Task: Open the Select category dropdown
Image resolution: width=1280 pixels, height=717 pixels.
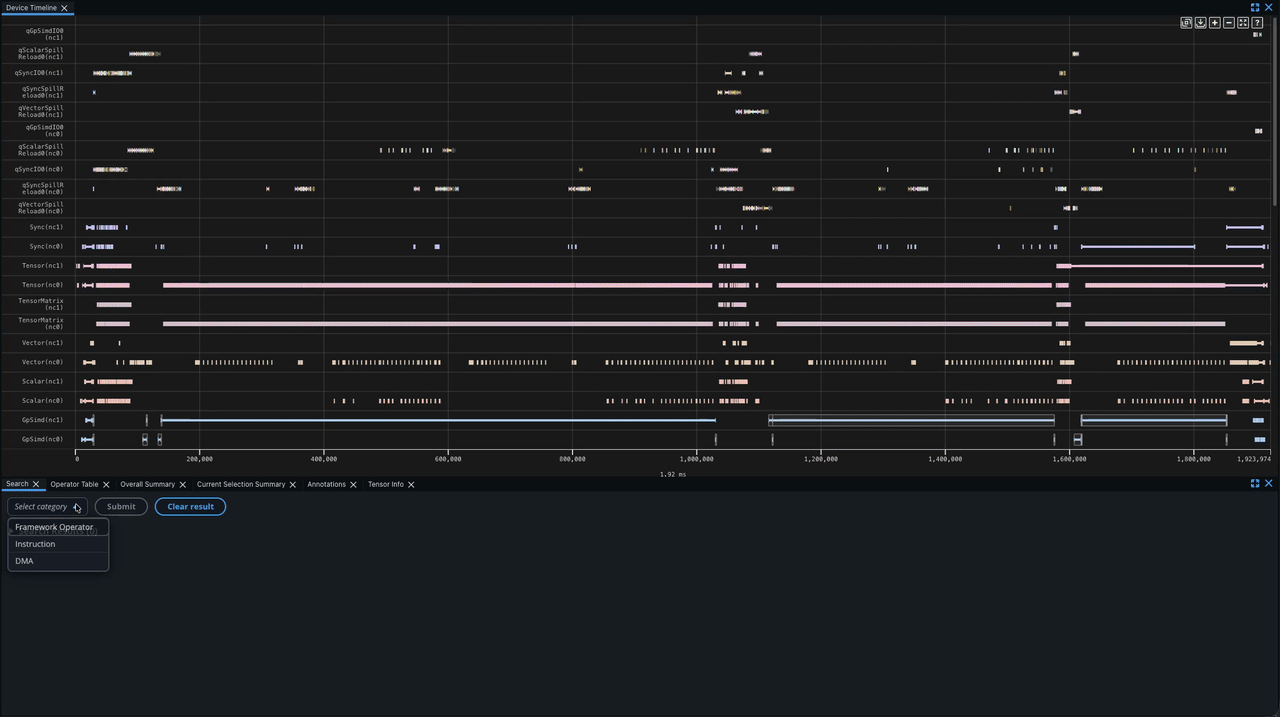Action: click(47, 506)
